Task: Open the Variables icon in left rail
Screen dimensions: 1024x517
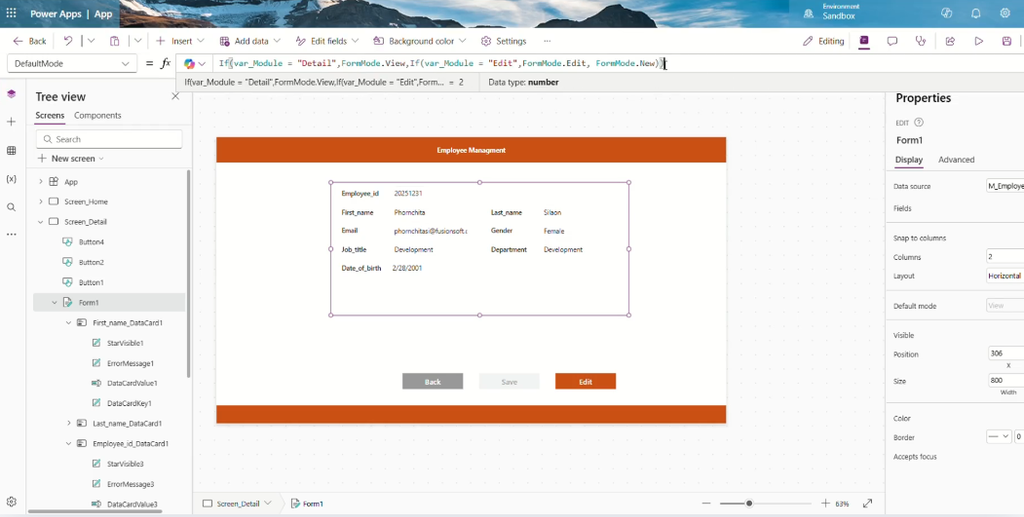Action: pyautogui.click(x=11, y=179)
